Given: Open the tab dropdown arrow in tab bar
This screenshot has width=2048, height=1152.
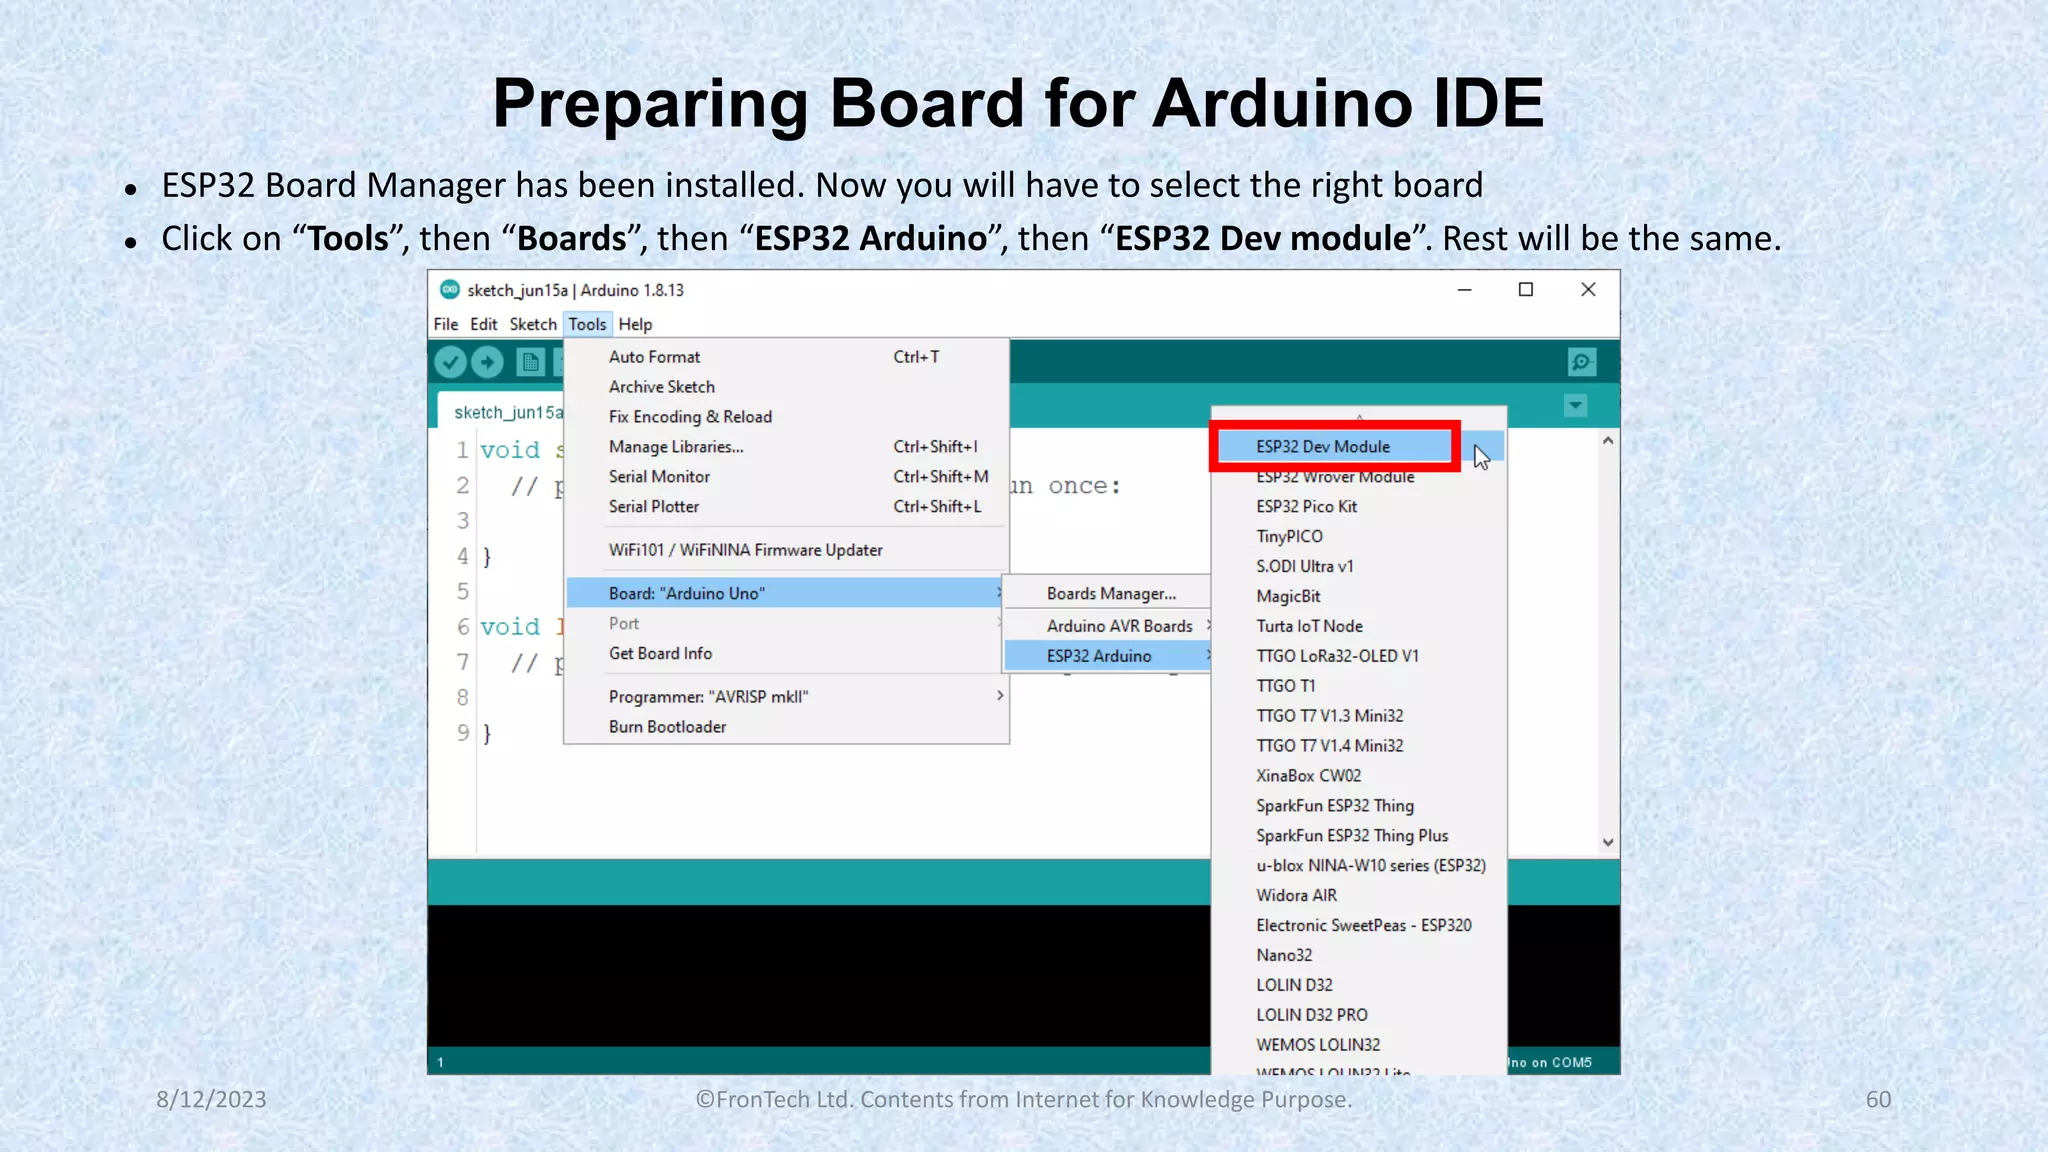Looking at the screenshot, I should (1575, 406).
